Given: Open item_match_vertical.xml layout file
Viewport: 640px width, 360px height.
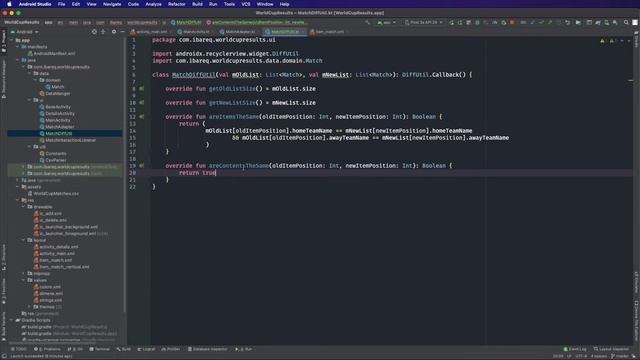Looking at the screenshot, I should click(x=61, y=267).
